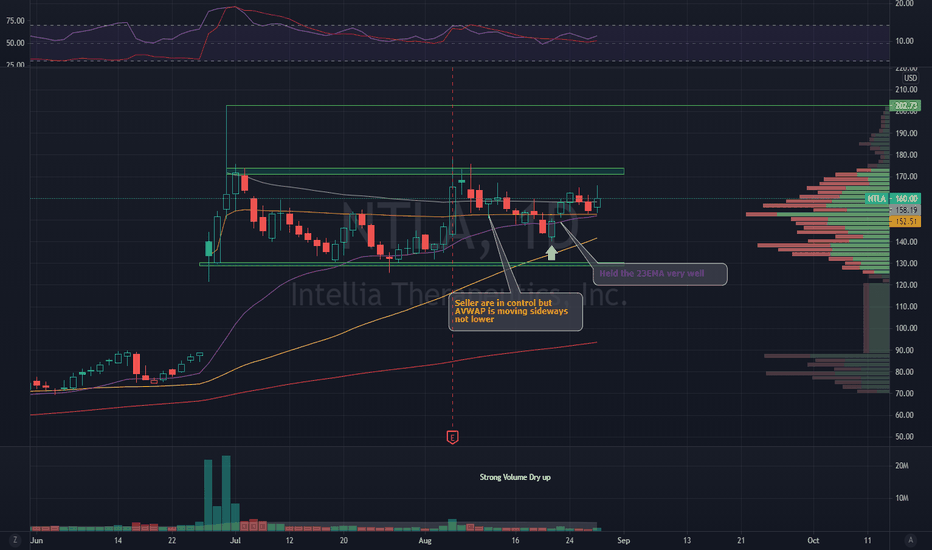Click the 210.00 price scale label

tap(906, 90)
